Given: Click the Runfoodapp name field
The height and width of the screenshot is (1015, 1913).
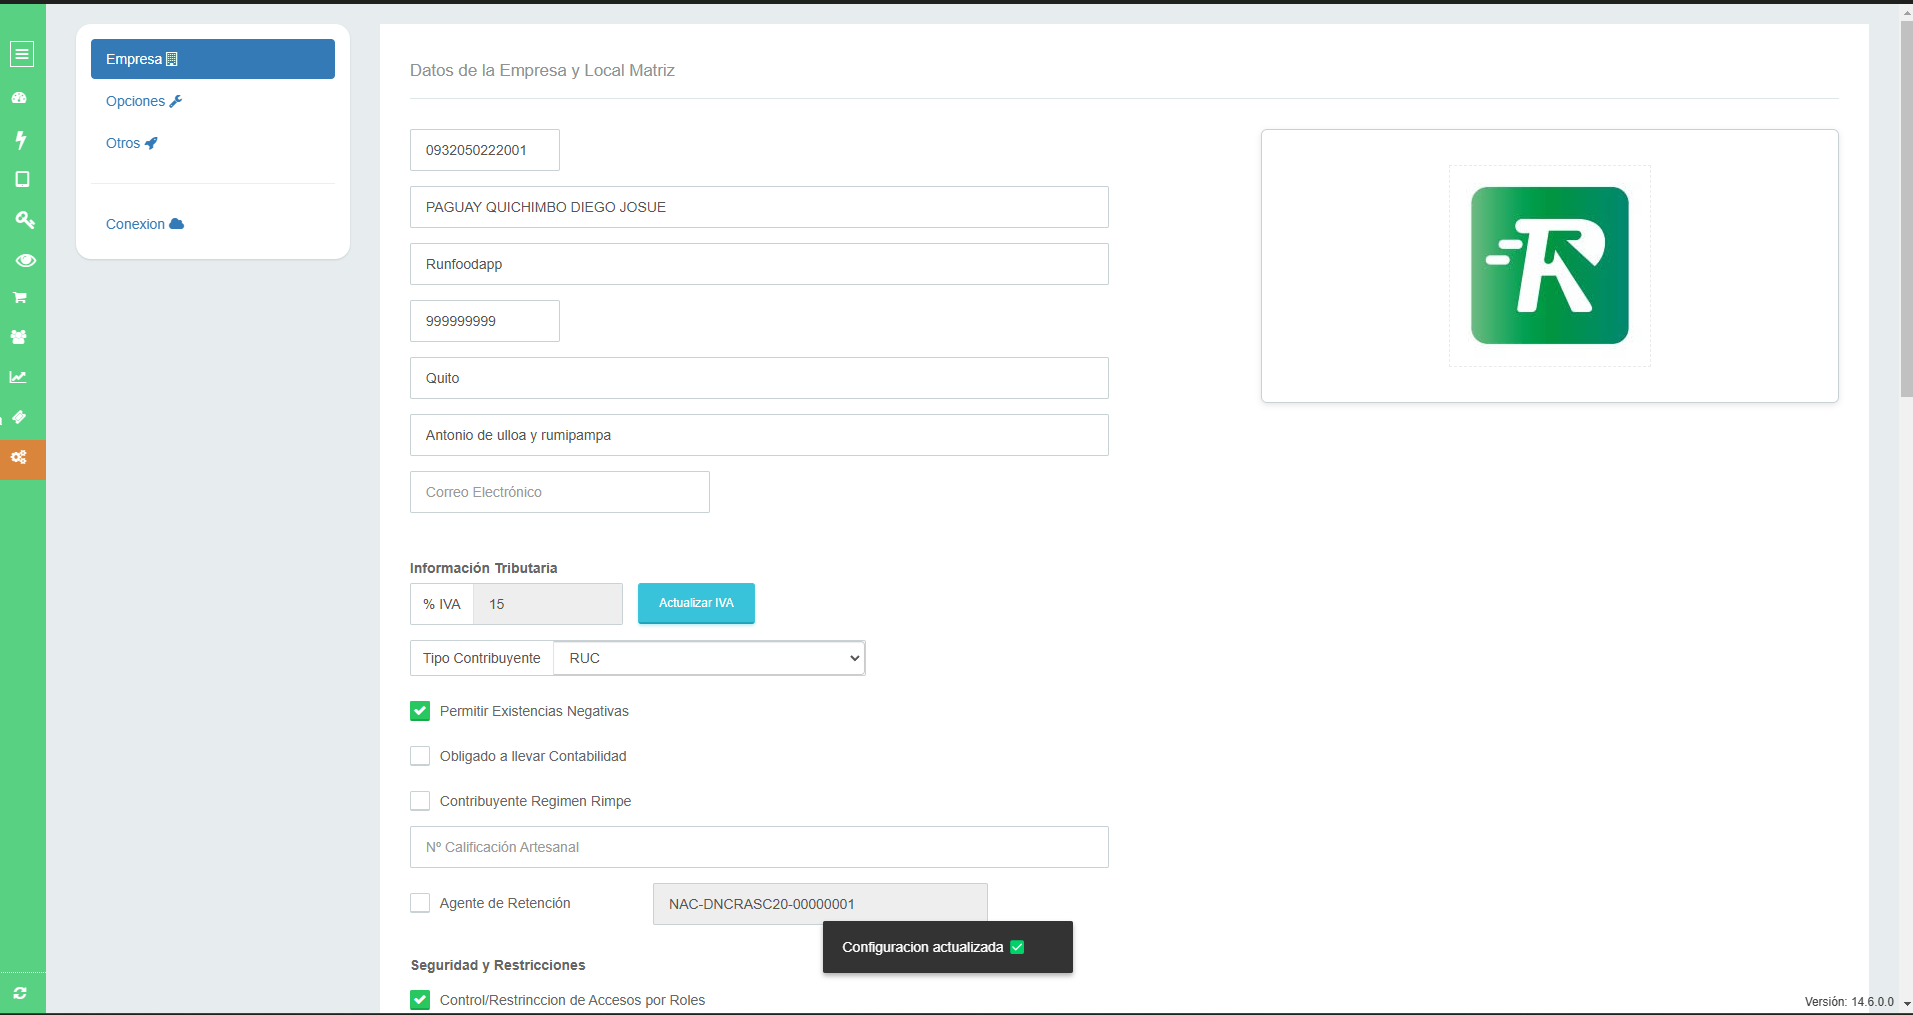Looking at the screenshot, I should click(759, 264).
